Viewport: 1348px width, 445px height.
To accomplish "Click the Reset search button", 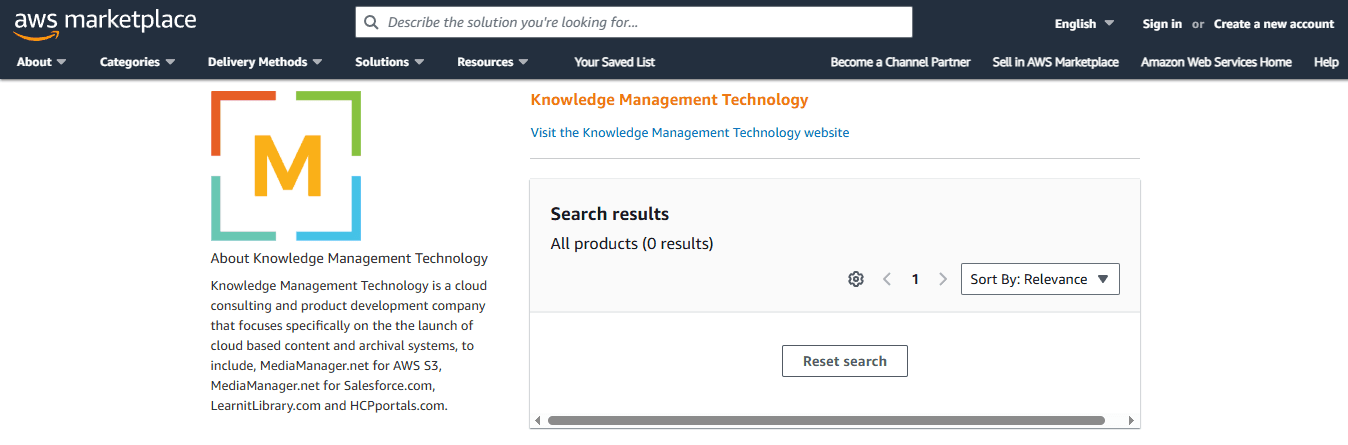I will point(845,361).
